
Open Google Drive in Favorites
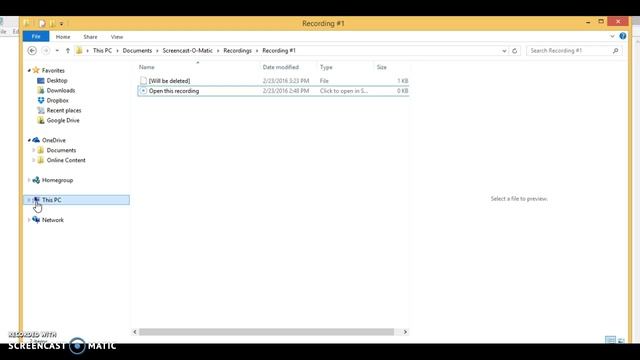[63, 120]
